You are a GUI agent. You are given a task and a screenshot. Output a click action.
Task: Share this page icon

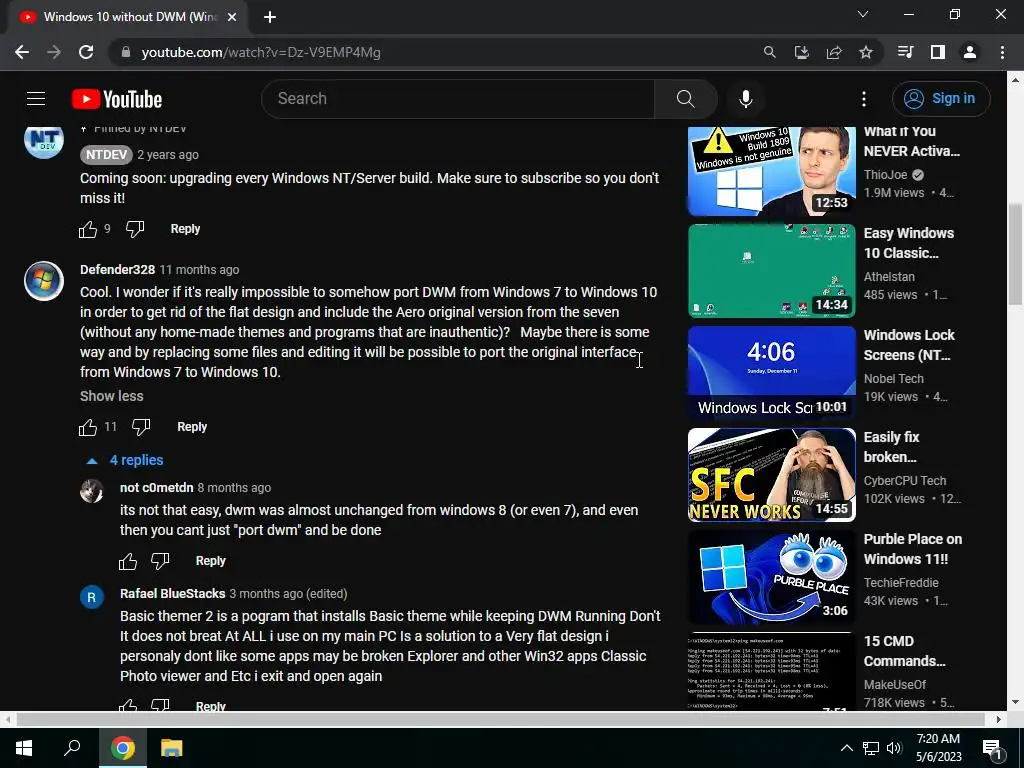coord(834,52)
